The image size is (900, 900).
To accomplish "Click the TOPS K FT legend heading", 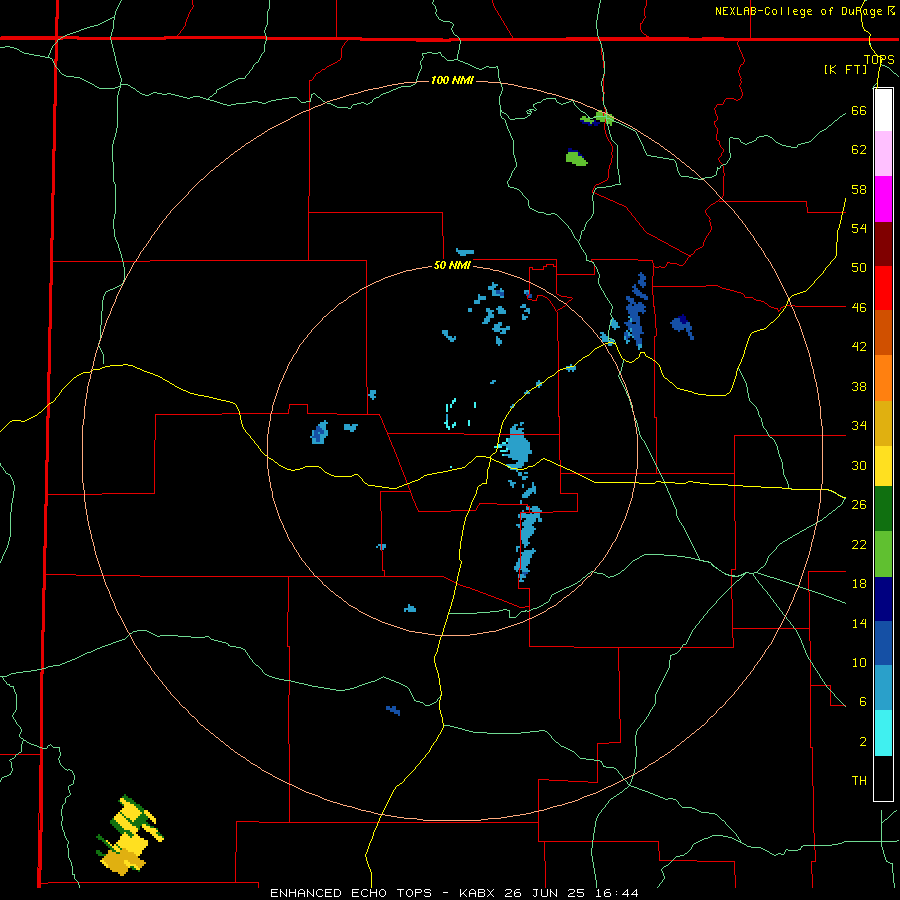I will (859, 64).
